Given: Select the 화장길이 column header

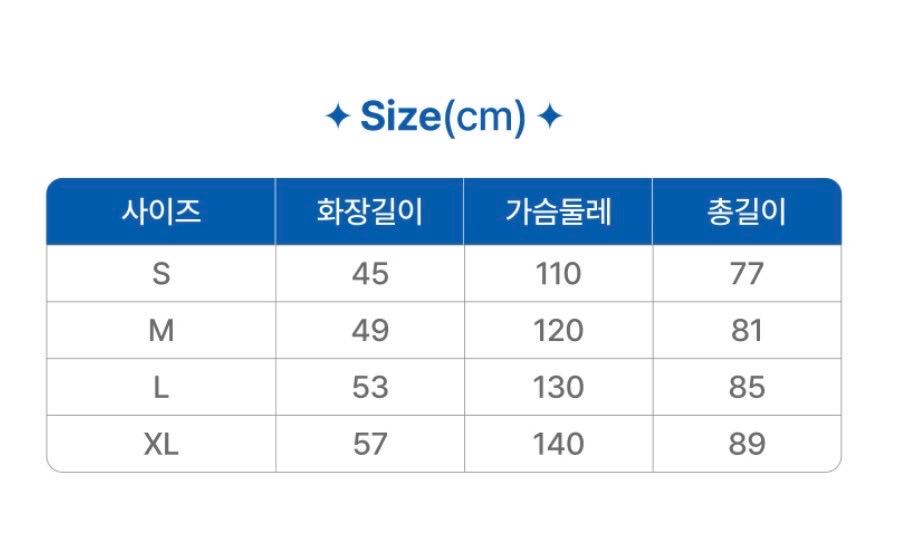Looking at the screenshot, I should tap(369, 212).
